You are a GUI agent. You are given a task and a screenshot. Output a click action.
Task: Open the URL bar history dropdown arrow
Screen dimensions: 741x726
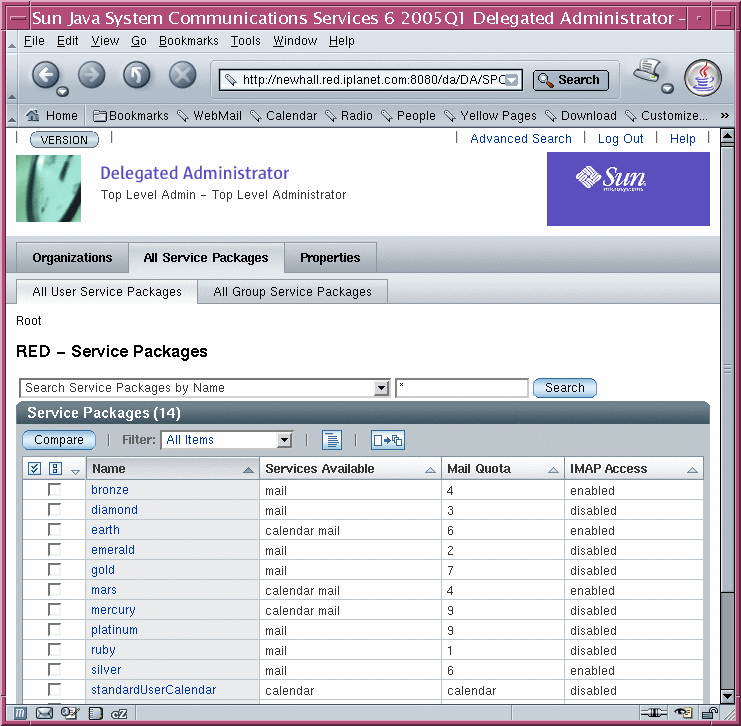coord(512,80)
